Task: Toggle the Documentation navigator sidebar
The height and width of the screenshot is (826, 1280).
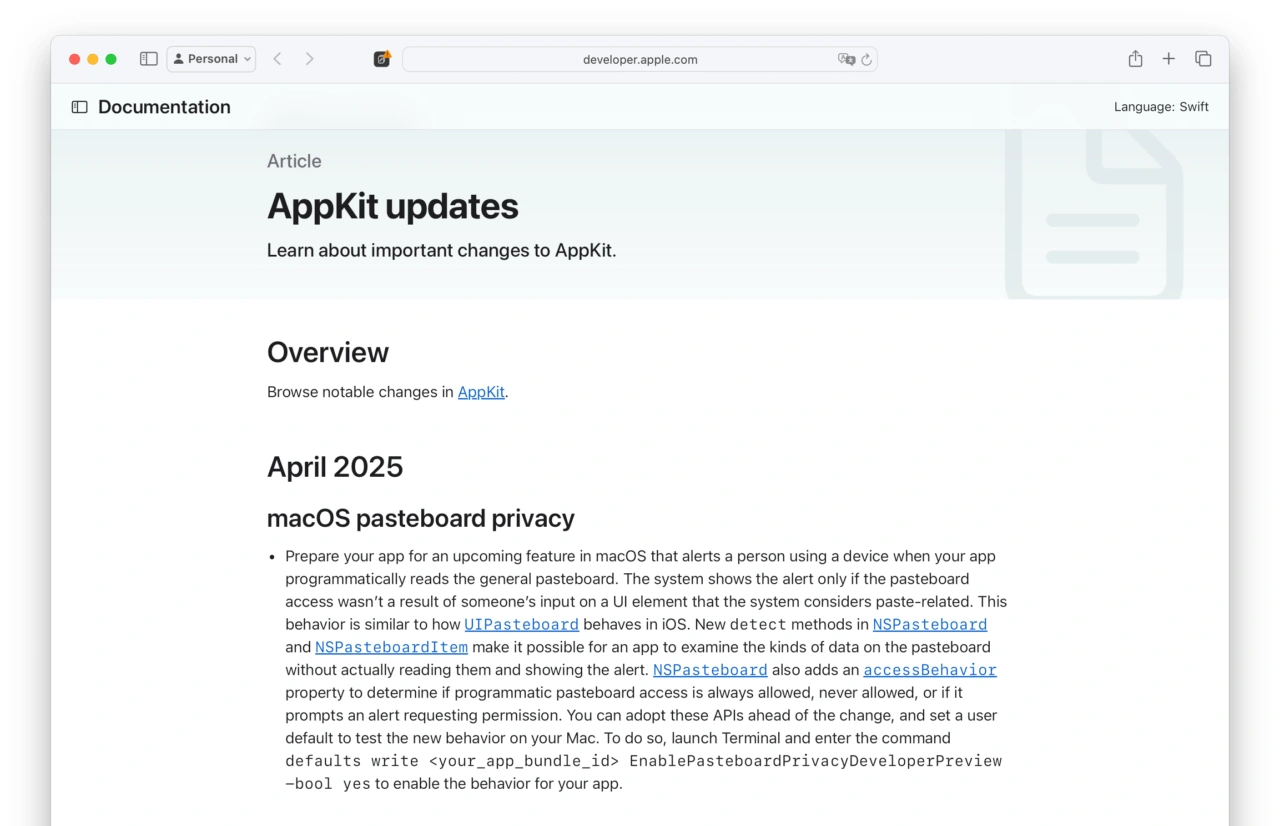Action: pos(80,107)
